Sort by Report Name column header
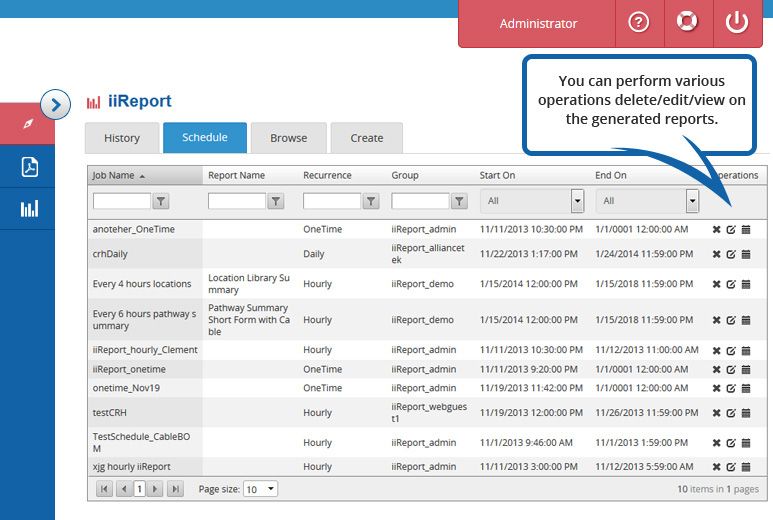Image resolution: width=773 pixels, height=520 pixels. click(236, 175)
